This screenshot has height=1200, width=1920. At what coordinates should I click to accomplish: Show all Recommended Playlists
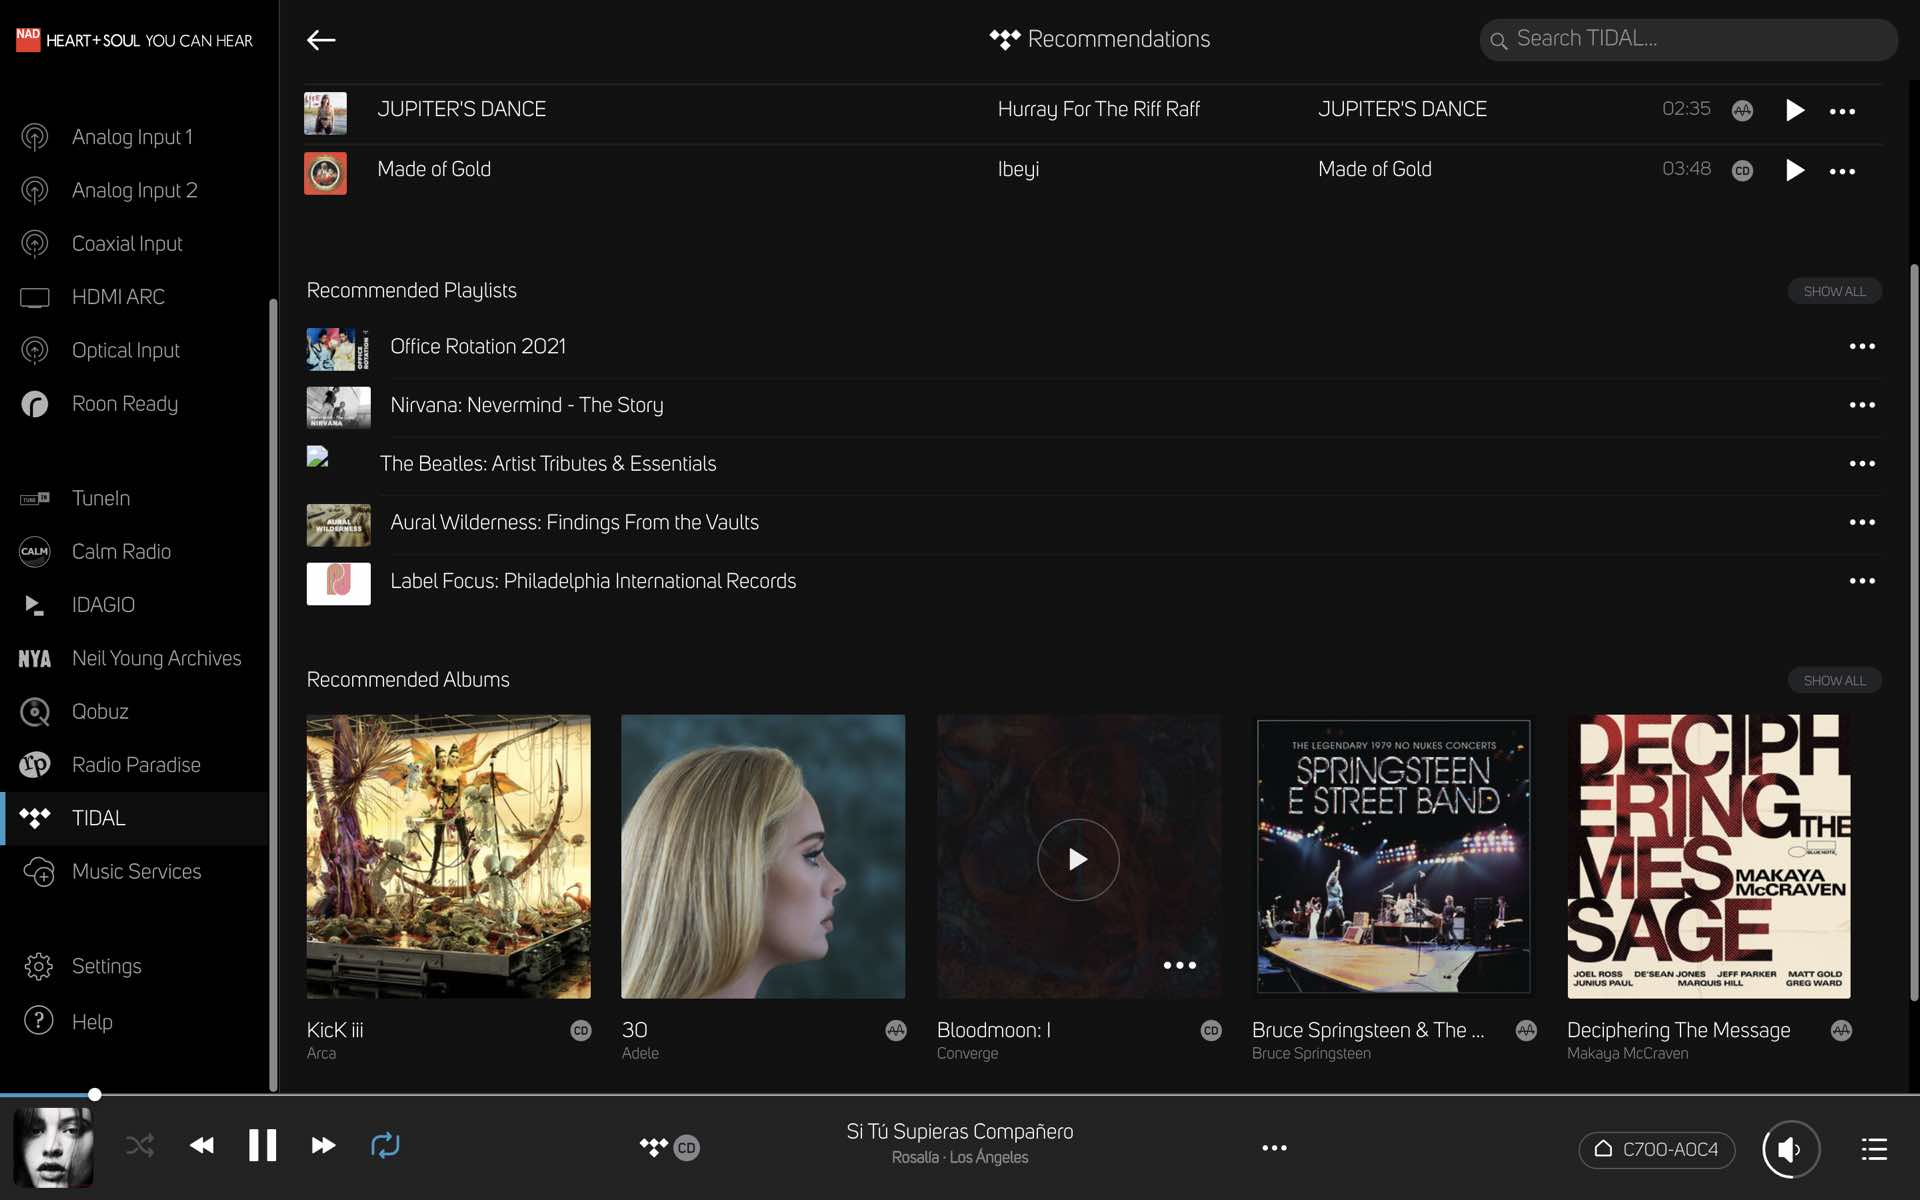tap(1834, 291)
